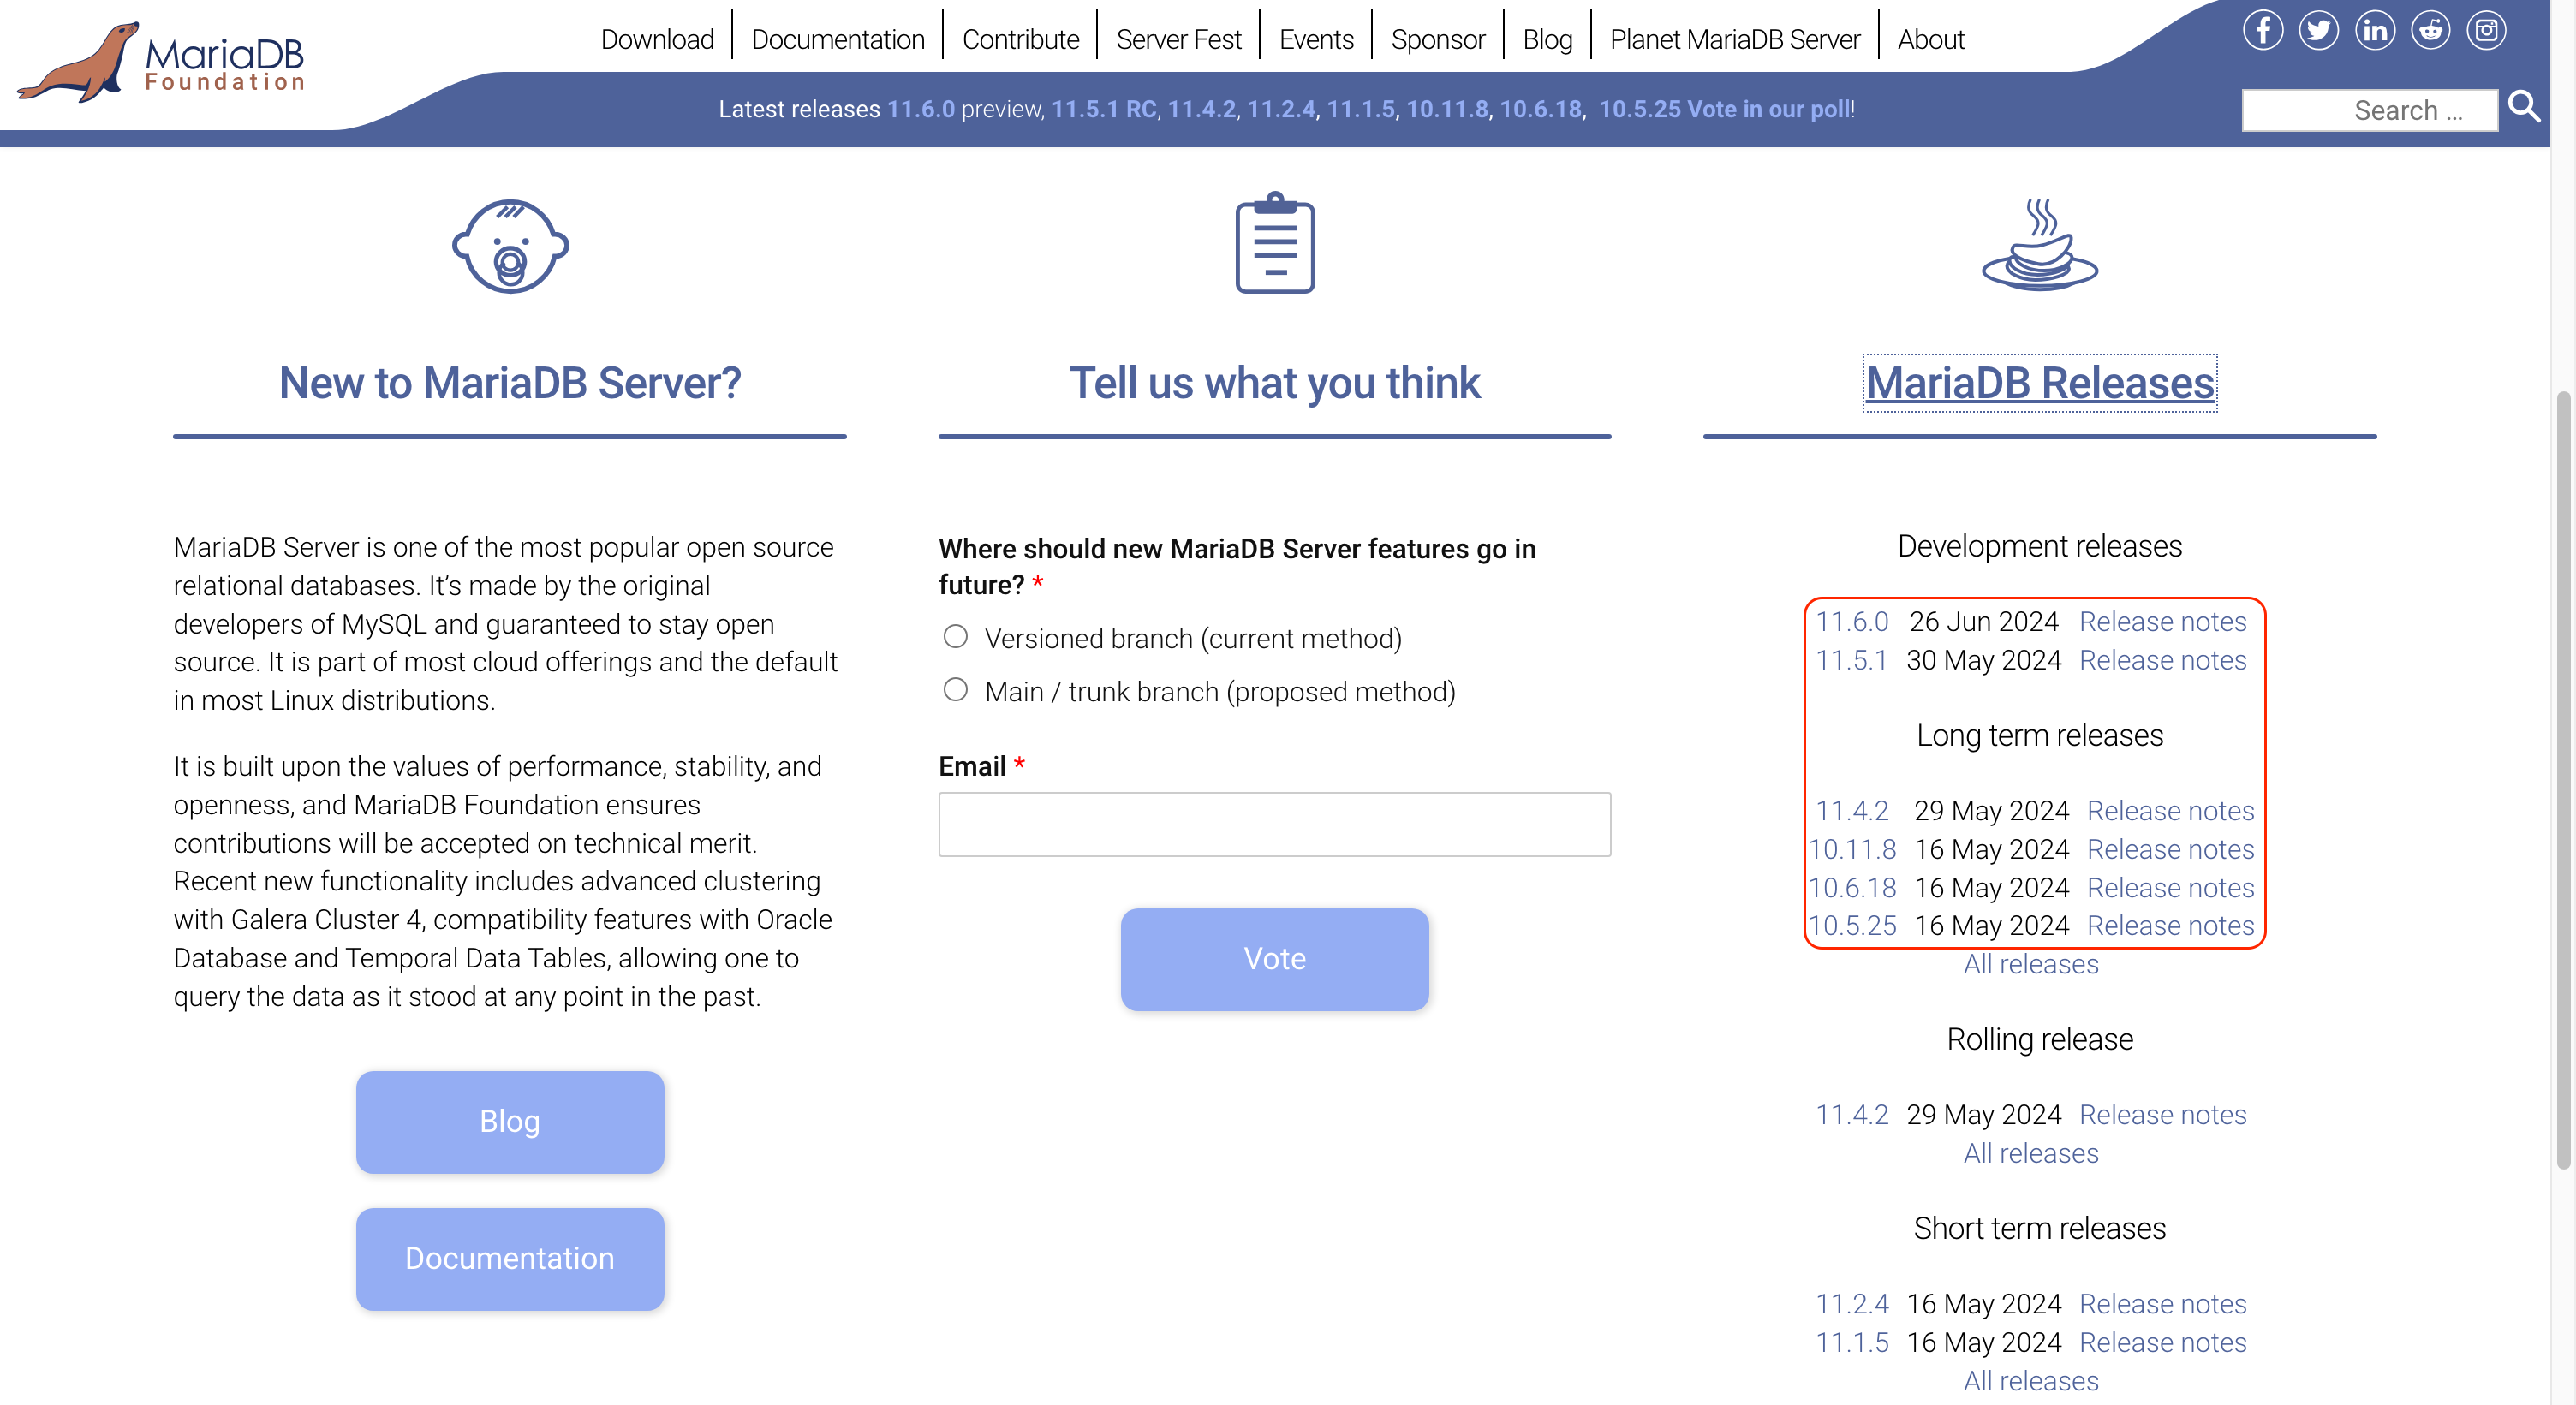Click the baby face icon
The height and width of the screenshot is (1405, 2576).
(x=510, y=246)
